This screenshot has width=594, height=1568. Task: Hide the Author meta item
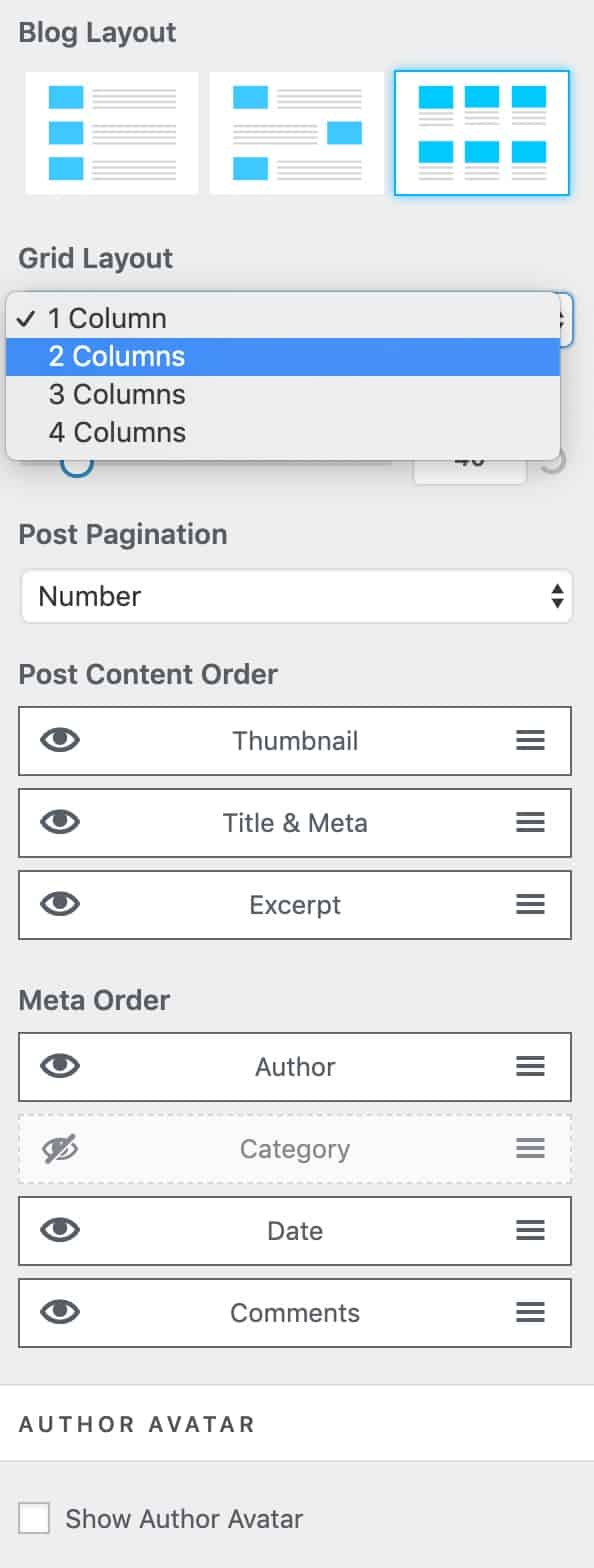tap(59, 1066)
